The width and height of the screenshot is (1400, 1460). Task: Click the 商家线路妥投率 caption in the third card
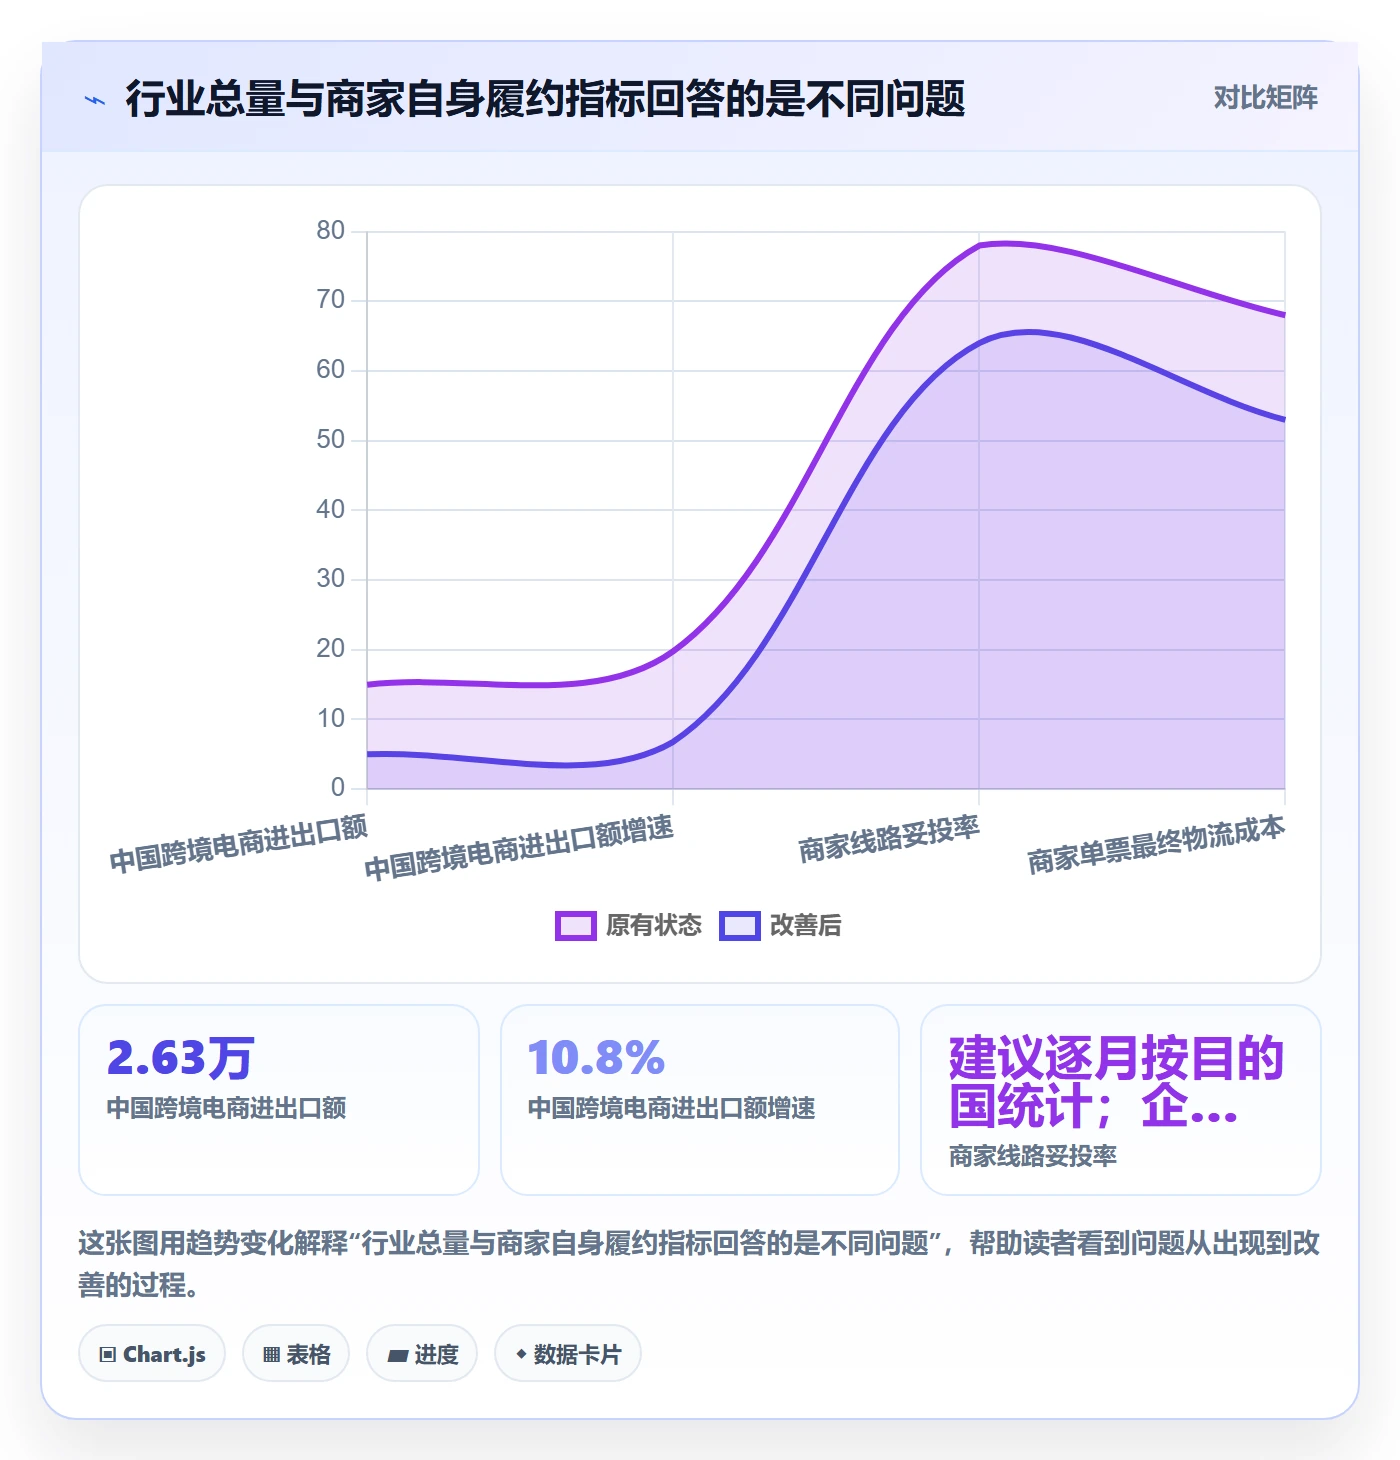tap(1033, 1156)
